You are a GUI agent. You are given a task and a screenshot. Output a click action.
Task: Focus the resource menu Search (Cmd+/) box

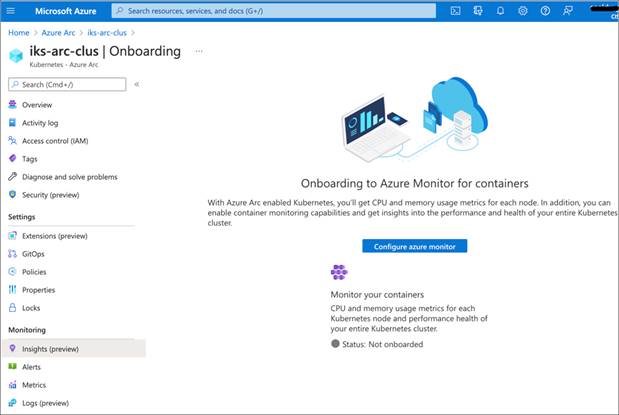point(67,84)
